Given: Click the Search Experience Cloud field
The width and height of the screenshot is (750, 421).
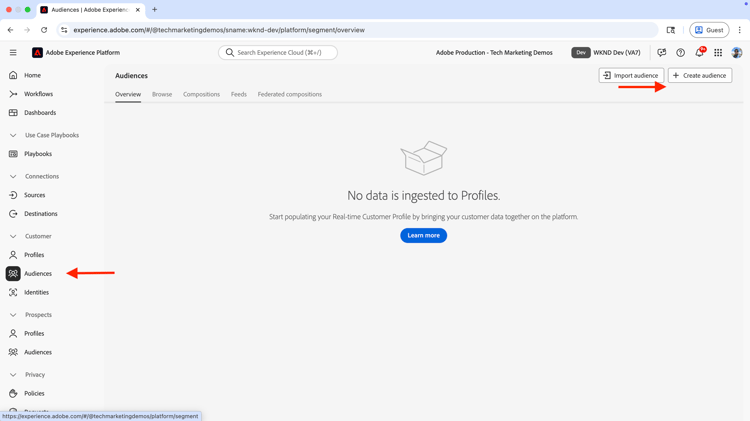Looking at the screenshot, I should tap(278, 53).
